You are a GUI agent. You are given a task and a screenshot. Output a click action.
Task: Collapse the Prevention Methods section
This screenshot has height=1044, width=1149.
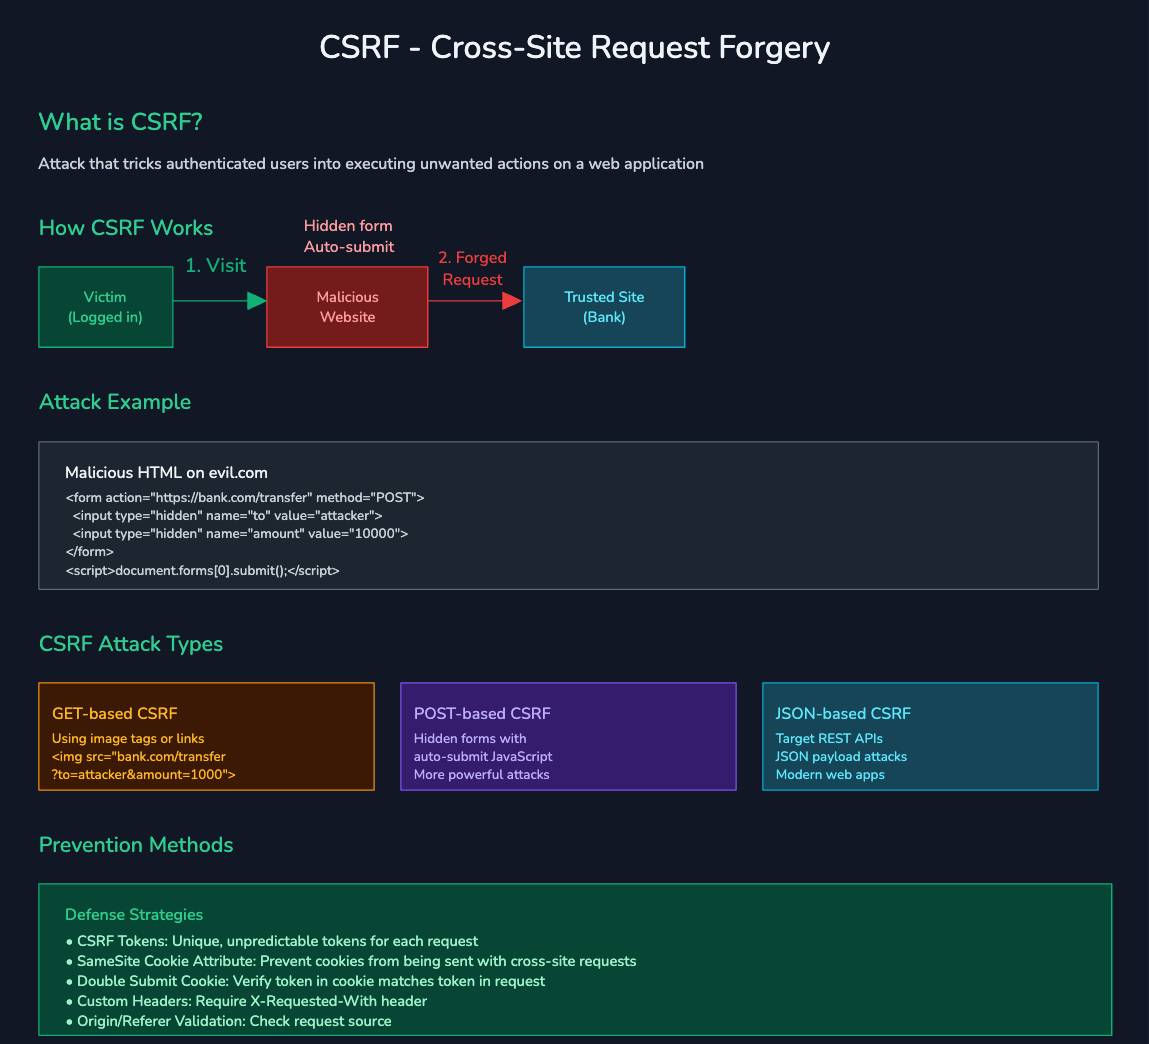click(135, 845)
